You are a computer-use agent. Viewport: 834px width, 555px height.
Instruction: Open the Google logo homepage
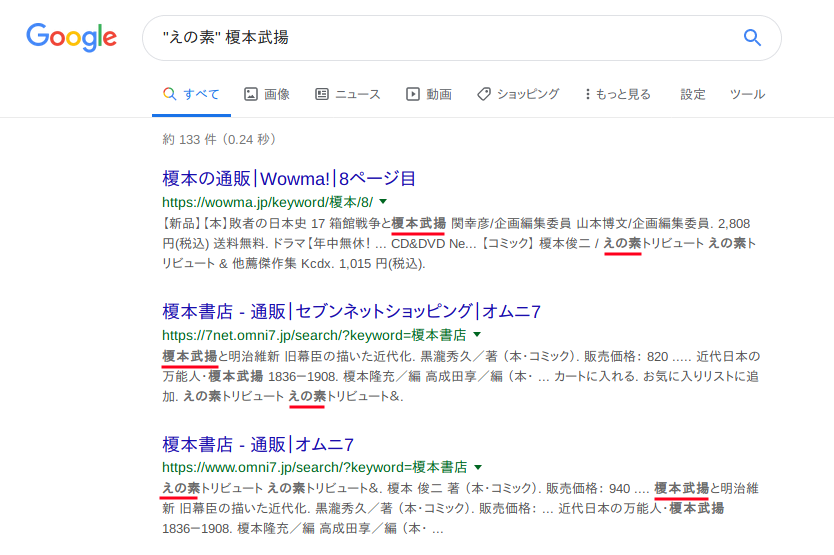(x=72, y=37)
